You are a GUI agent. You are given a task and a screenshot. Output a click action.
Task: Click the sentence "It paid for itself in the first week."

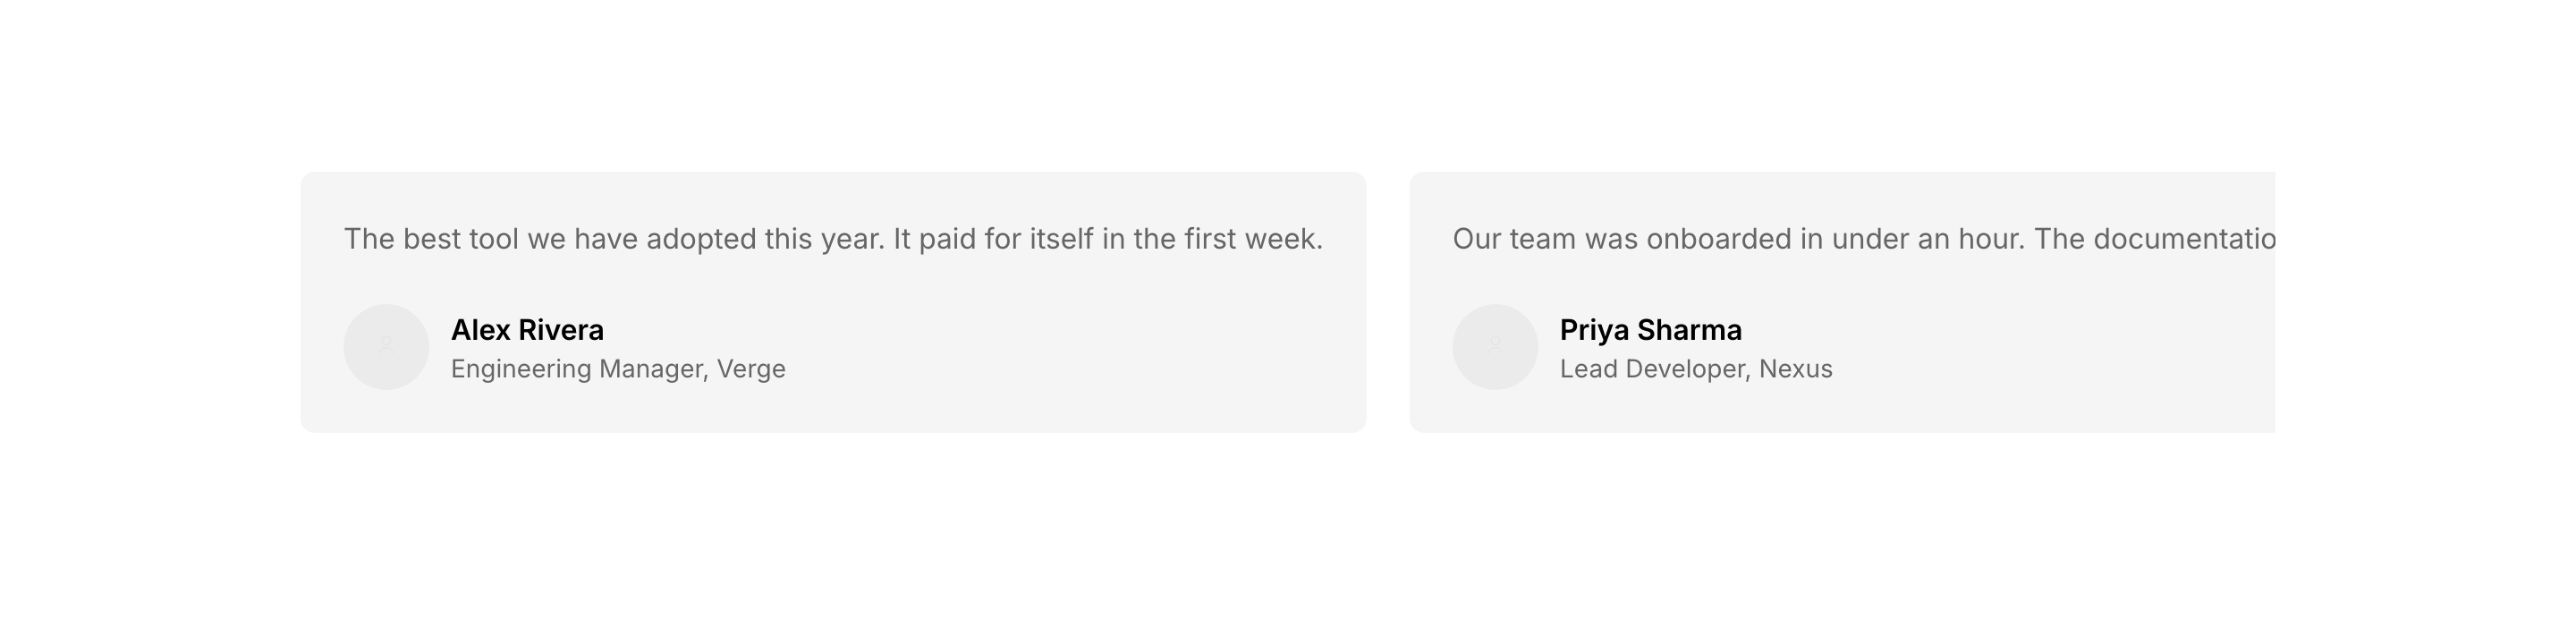(x=1108, y=239)
